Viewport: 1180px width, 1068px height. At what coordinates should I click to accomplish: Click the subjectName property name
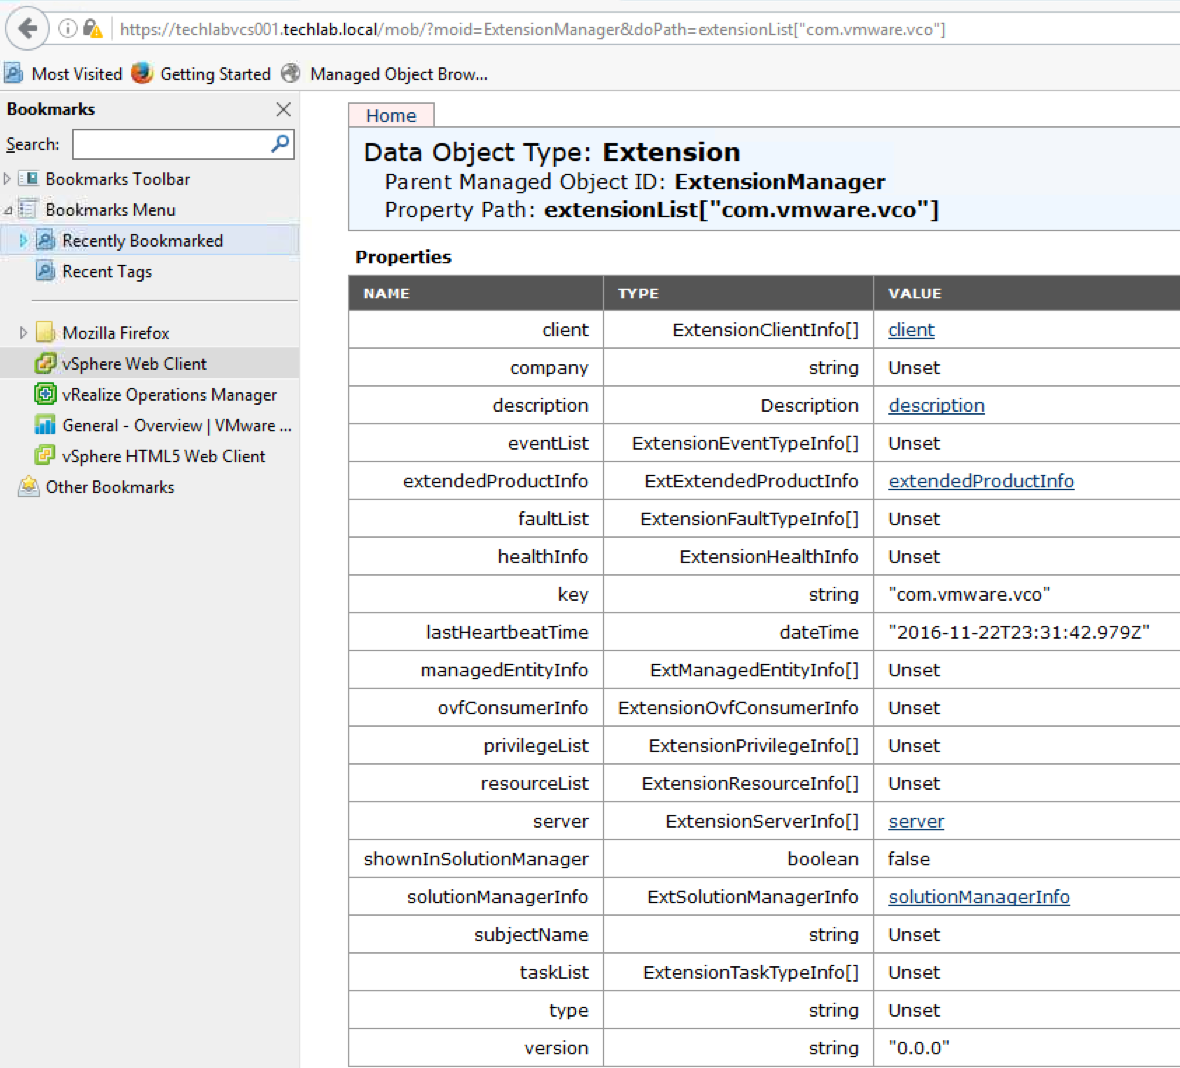coord(531,935)
